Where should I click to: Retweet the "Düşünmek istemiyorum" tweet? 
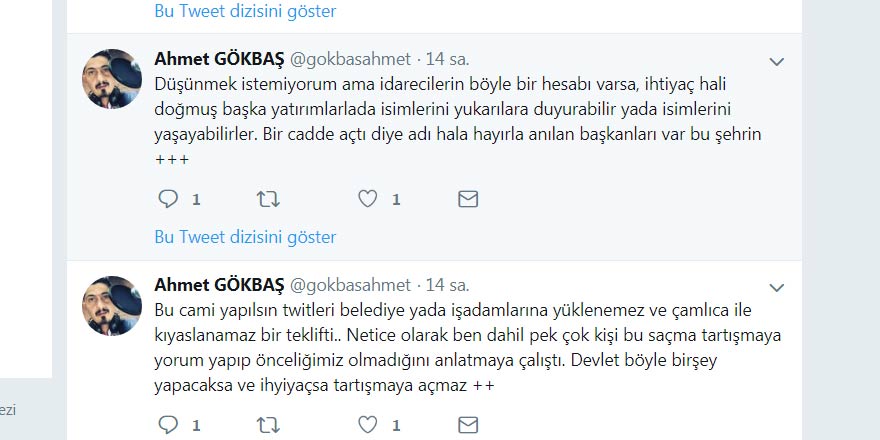click(268, 199)
